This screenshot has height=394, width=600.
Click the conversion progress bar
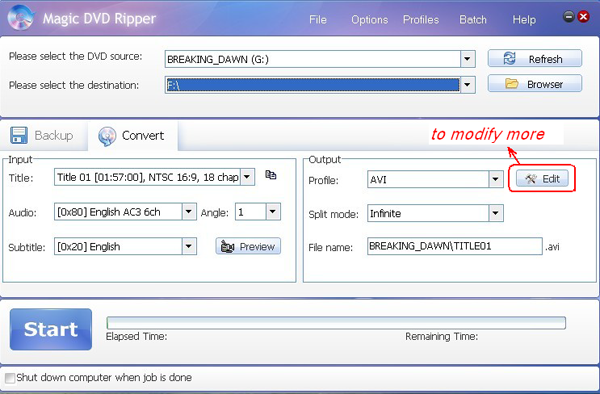[336, 323]
